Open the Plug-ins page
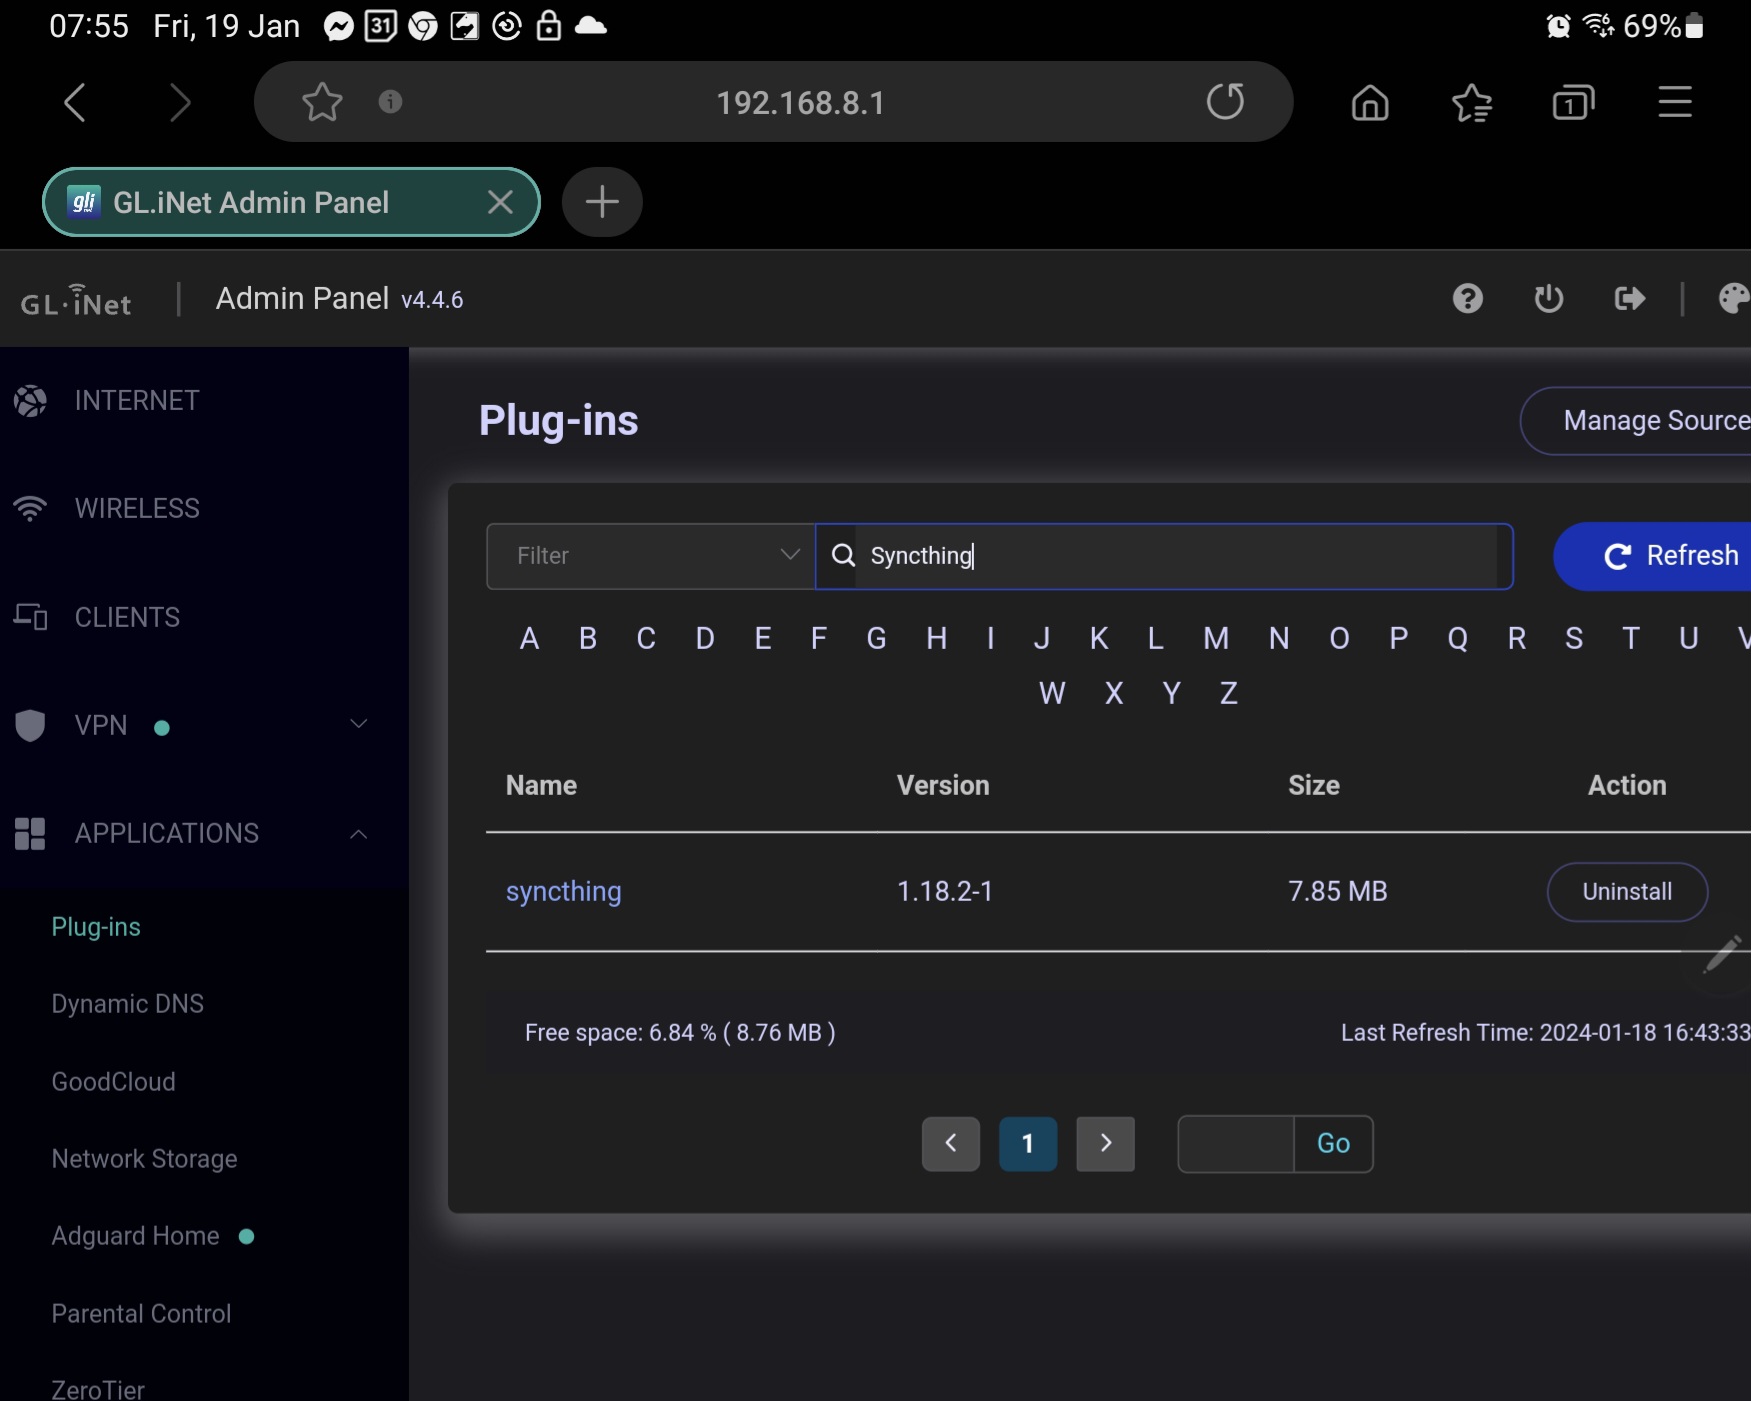Screen dimensions: 1751x1401 (96, 927)
